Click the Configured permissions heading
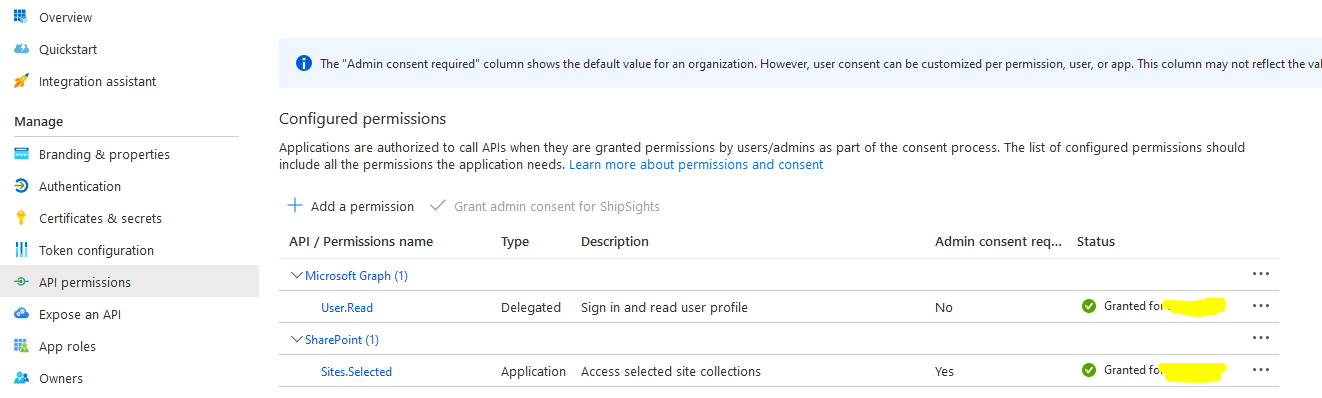This screenshot has height=398, width=1322. point(362,118)
